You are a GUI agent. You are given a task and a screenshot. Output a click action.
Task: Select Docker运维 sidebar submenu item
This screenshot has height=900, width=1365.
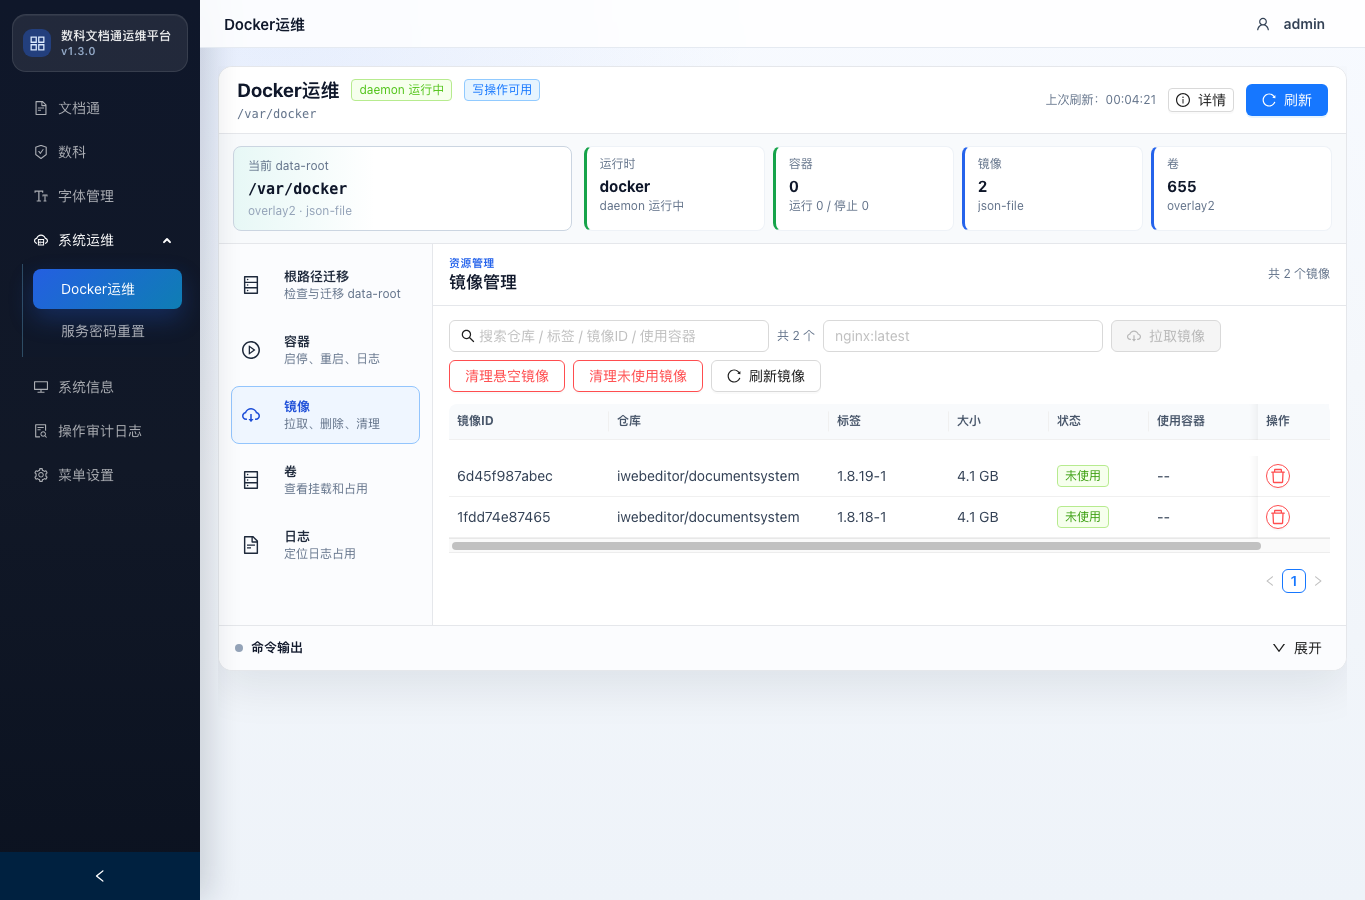[107, 289]
